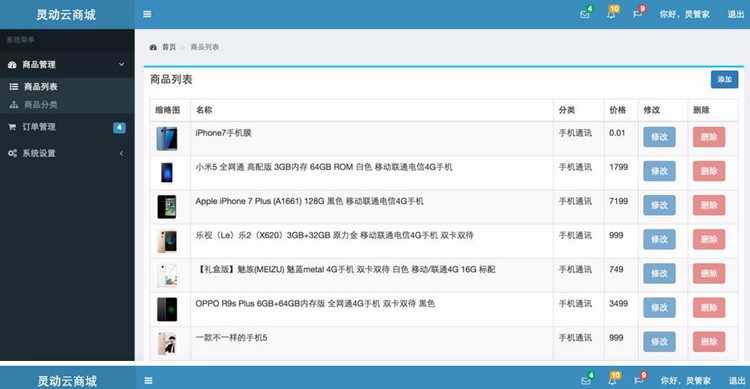Click the 名称 column header
Viewport: 750px width, 389px height.
[x=204, y=110]
